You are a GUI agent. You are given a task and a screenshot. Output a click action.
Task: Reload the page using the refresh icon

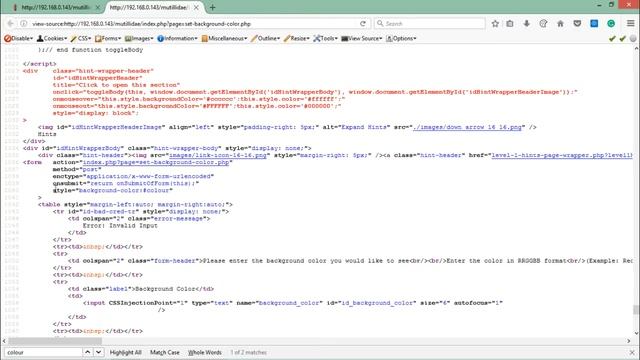[x=362, y=24]
